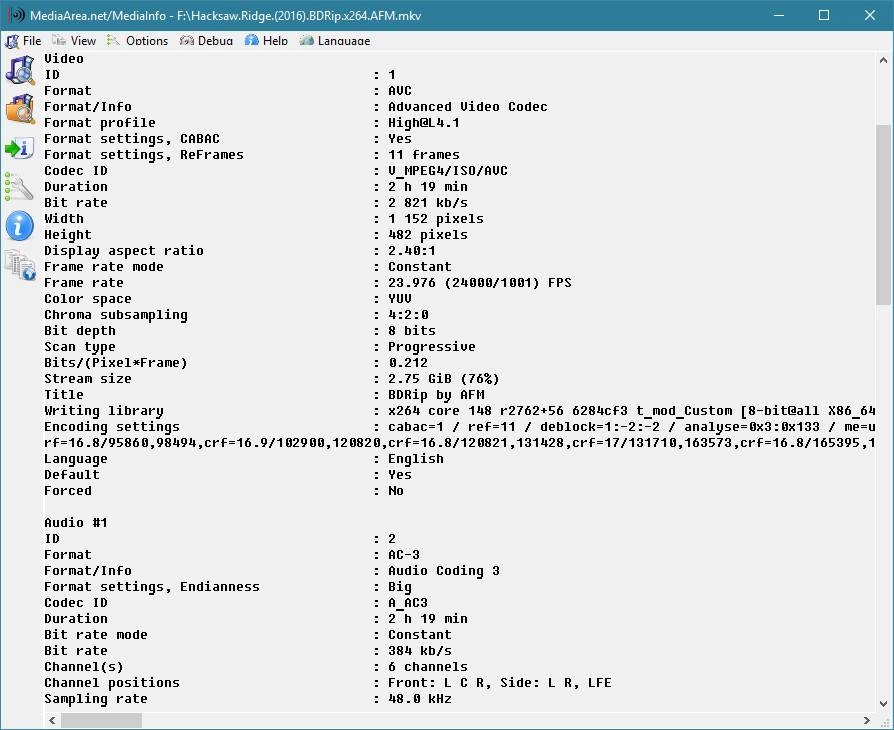Click the 'Chroma subsampling' label
The height and width of the screenshot is (730, 894).
coord(116,315)
